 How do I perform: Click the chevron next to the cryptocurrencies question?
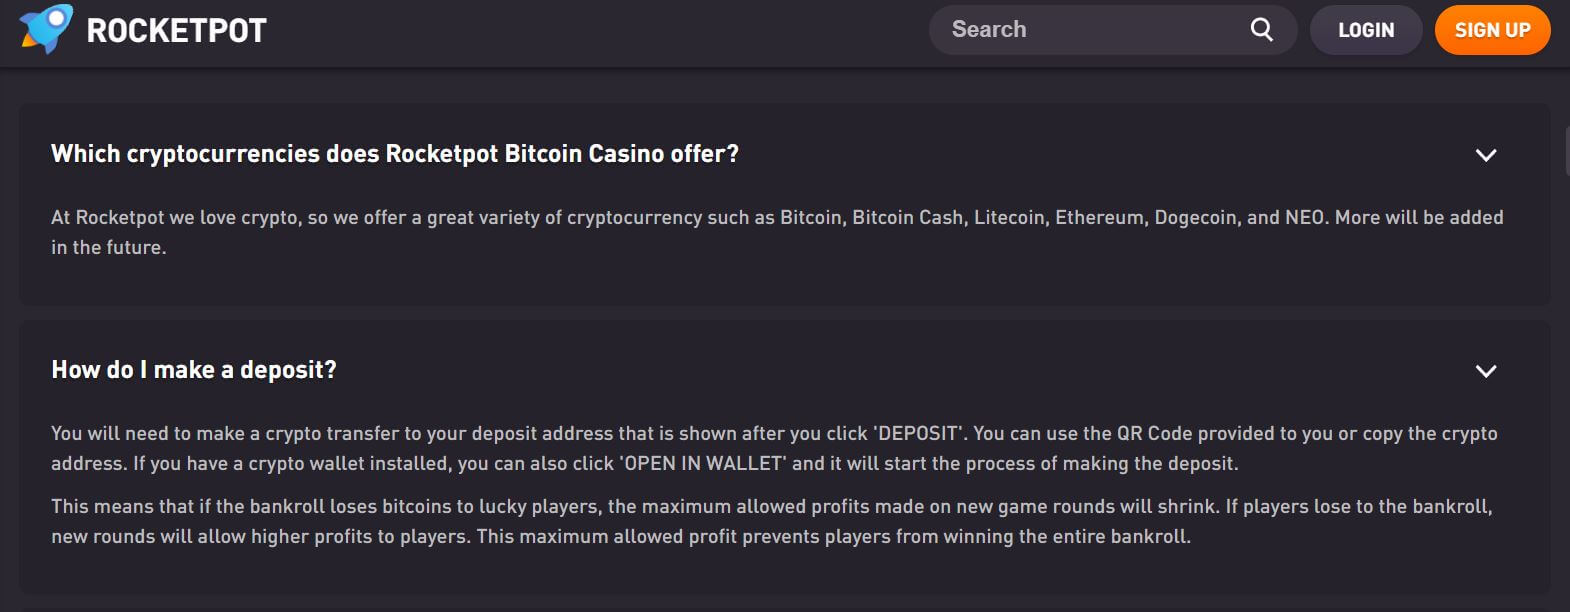click(1485, 156)
